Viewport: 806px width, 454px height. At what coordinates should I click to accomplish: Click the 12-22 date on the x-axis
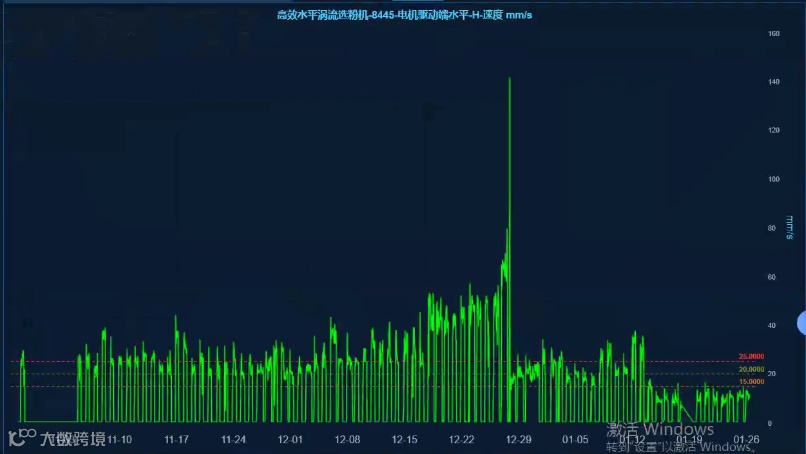462,440
